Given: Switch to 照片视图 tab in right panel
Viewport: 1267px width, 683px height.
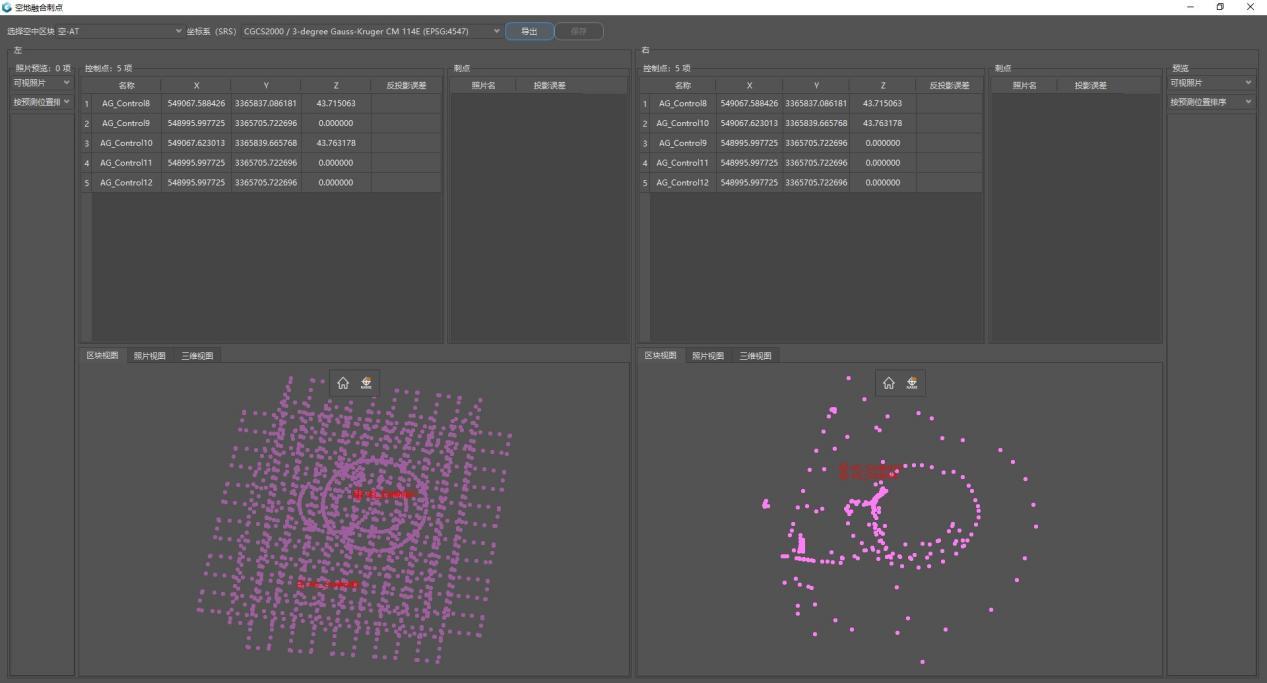Looking at the screenshot, I should tap(708, 356).
